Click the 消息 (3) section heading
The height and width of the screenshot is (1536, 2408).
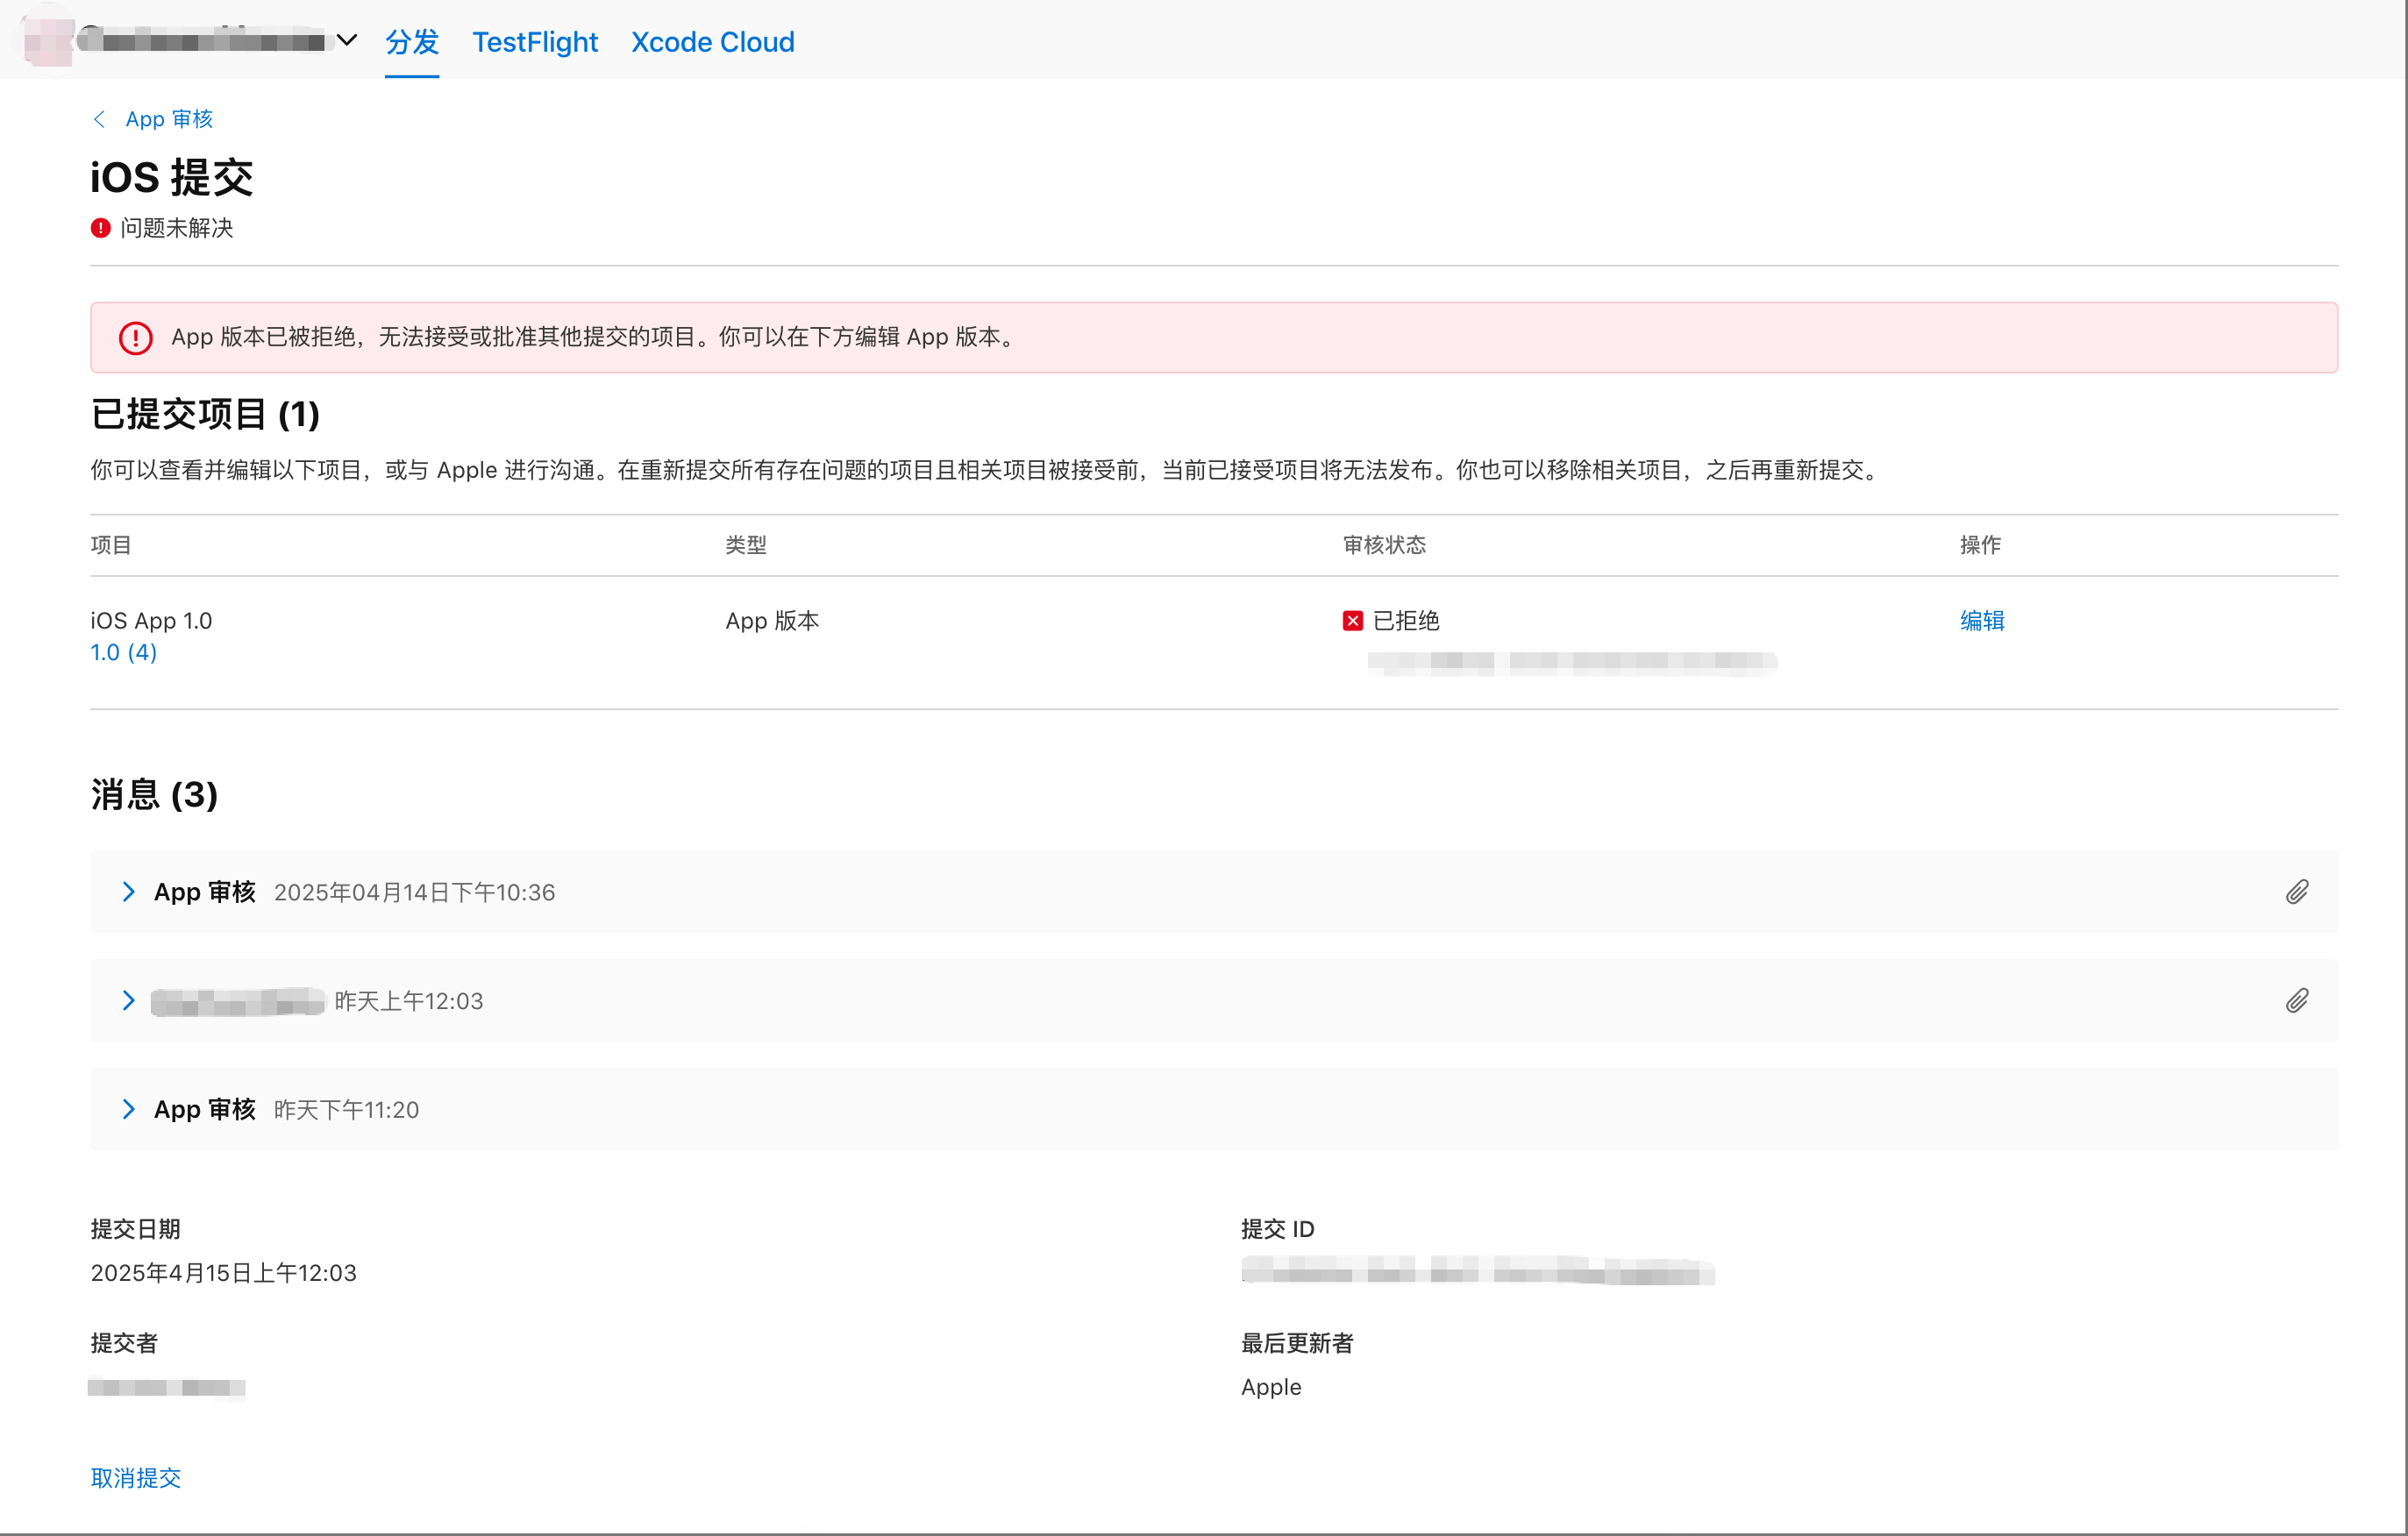(154, 795)
